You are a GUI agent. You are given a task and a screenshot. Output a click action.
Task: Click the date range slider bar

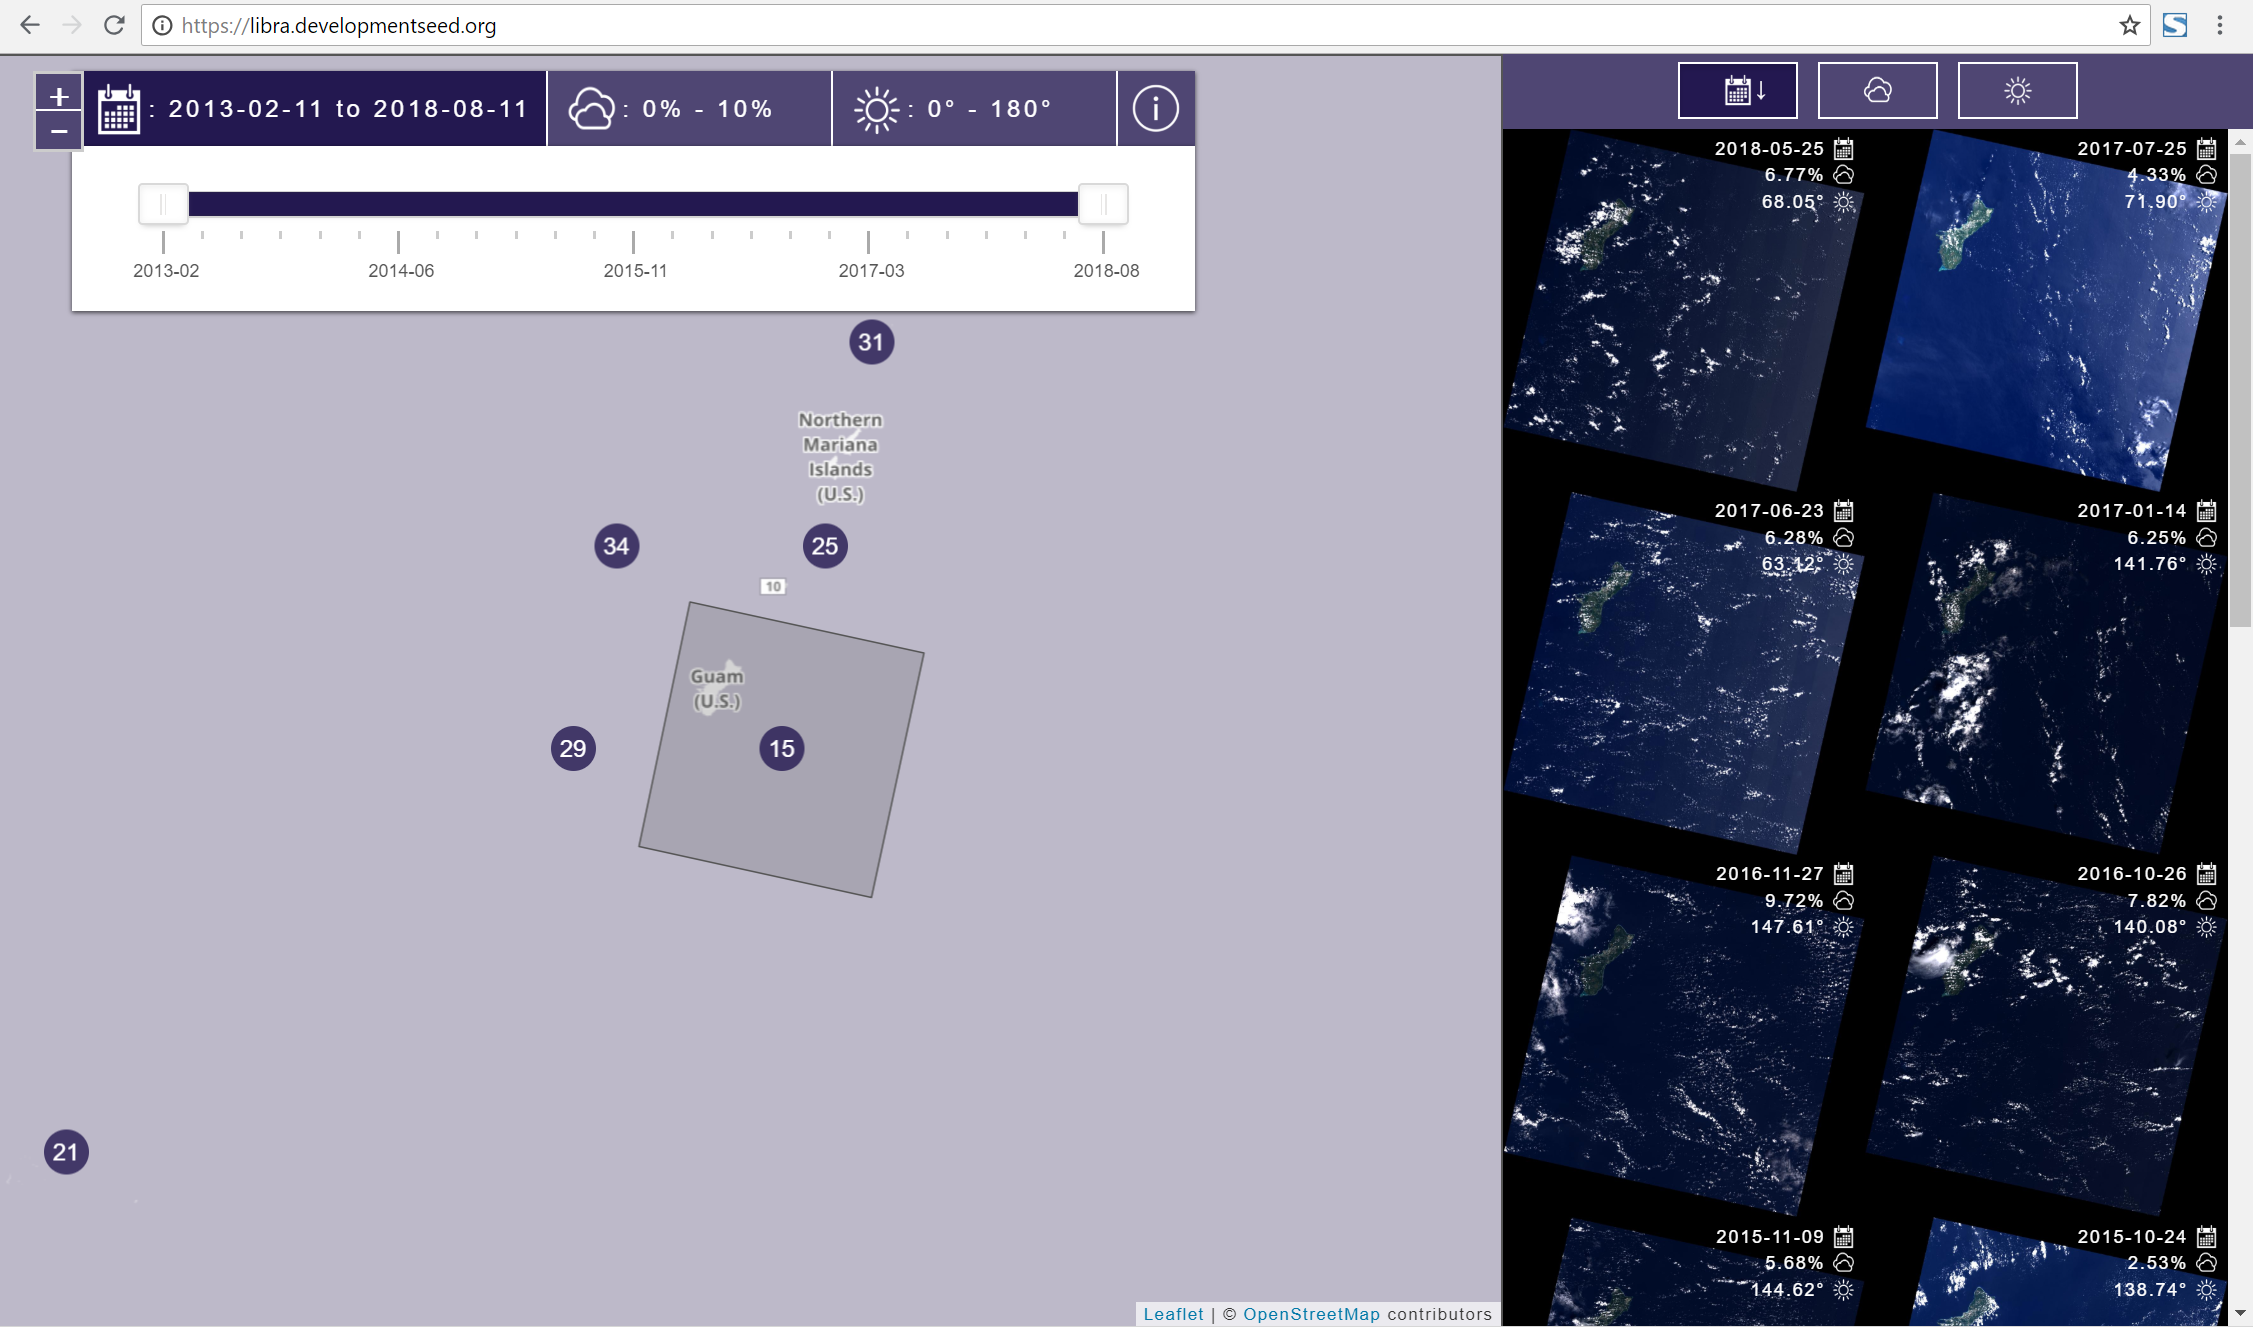633,204
